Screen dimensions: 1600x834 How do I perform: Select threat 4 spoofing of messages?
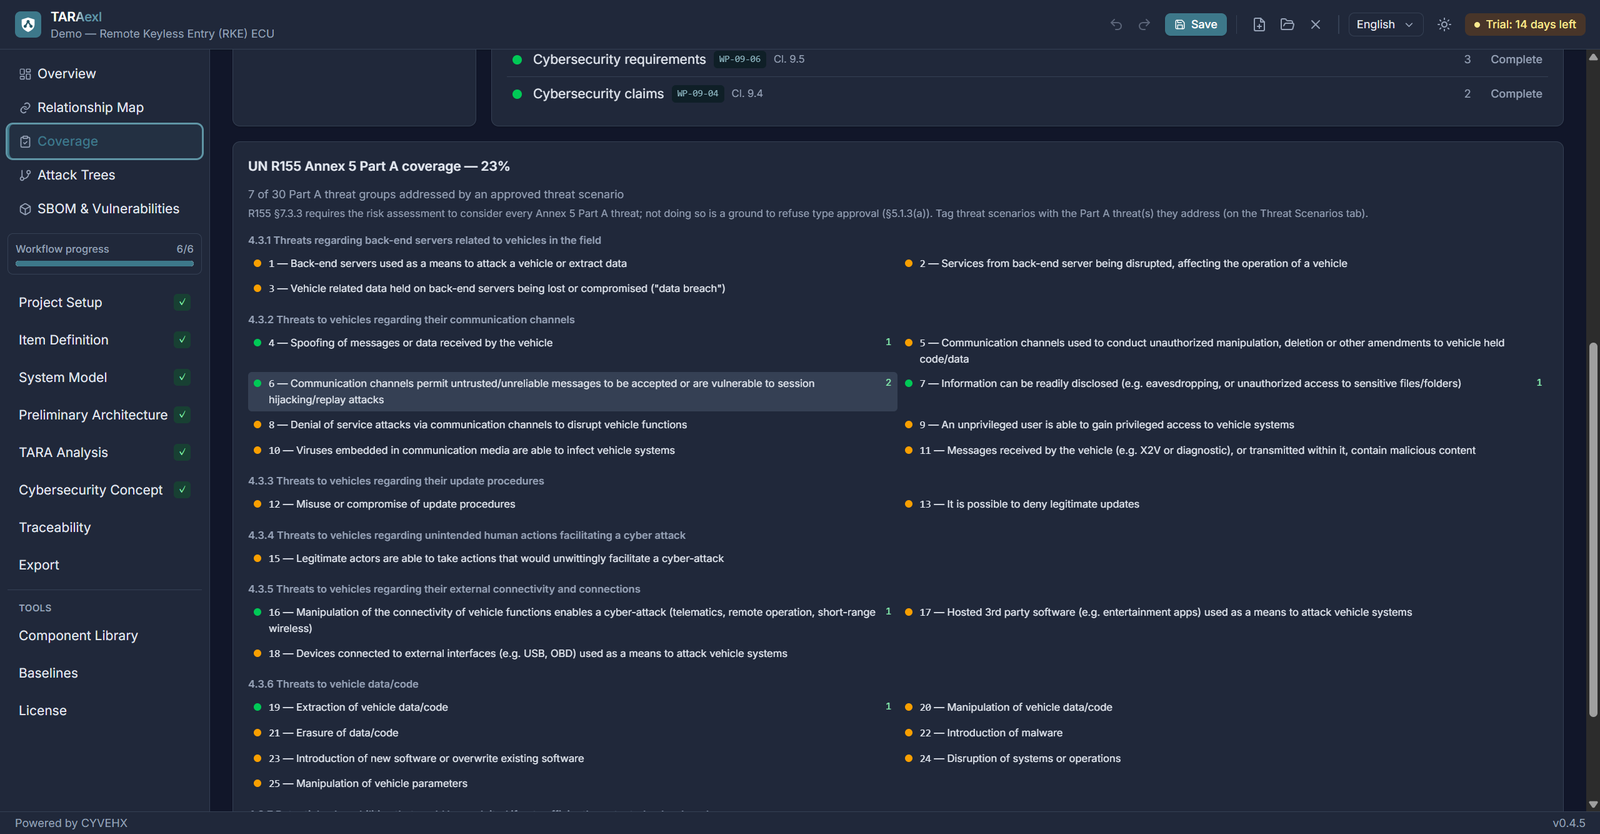click(572, 343)
